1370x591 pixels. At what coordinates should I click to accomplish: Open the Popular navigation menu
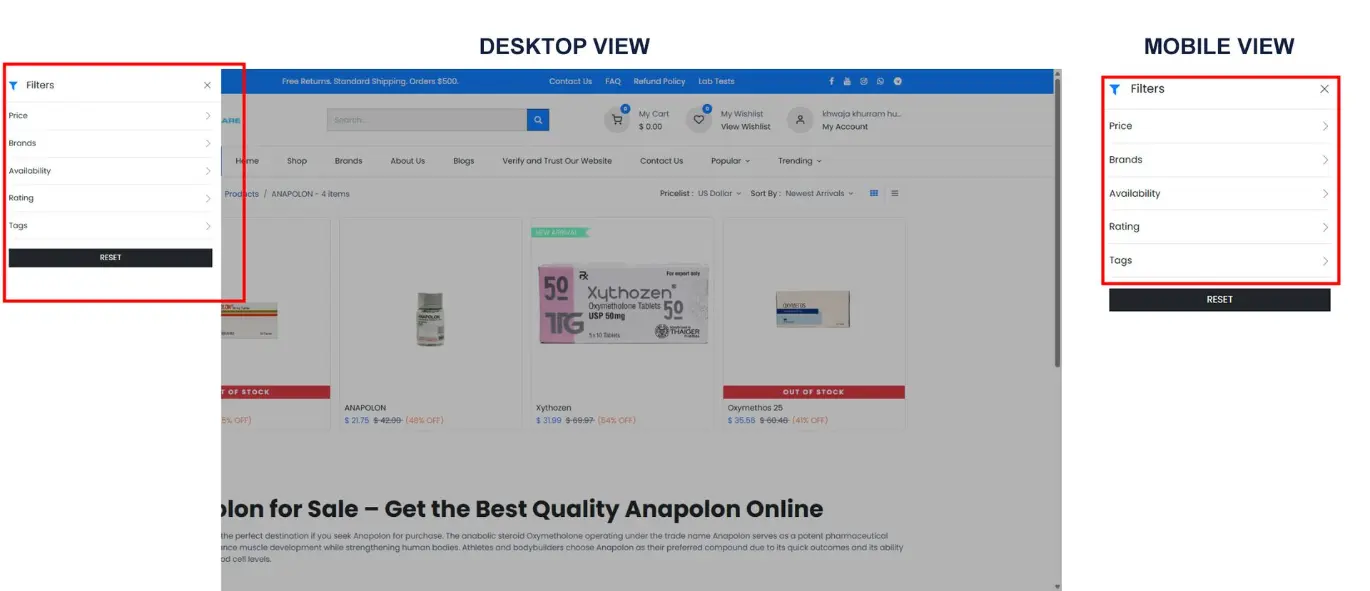point(730,161)
